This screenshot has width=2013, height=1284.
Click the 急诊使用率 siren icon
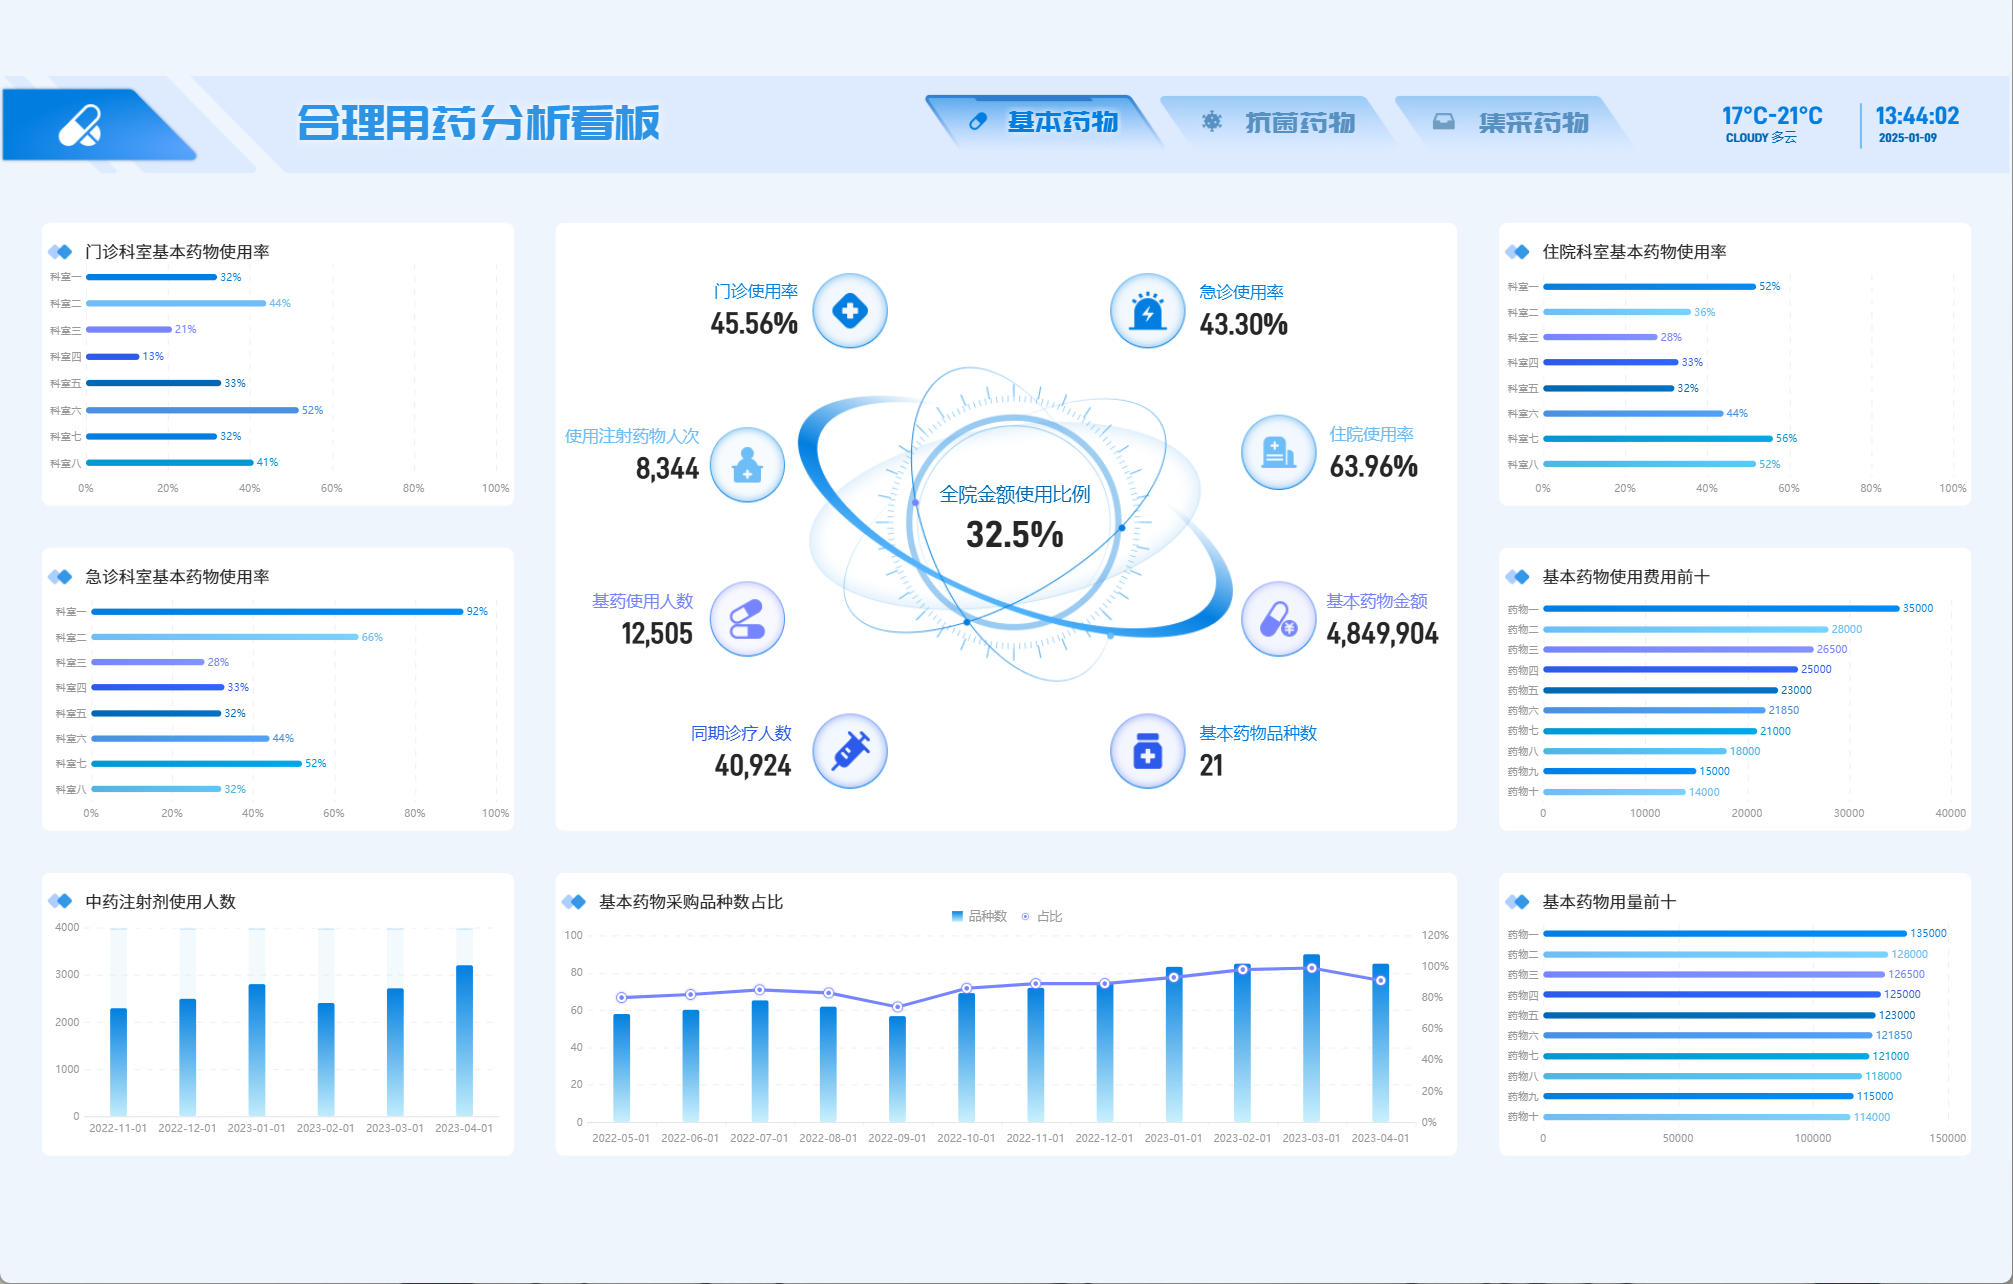1147,311
